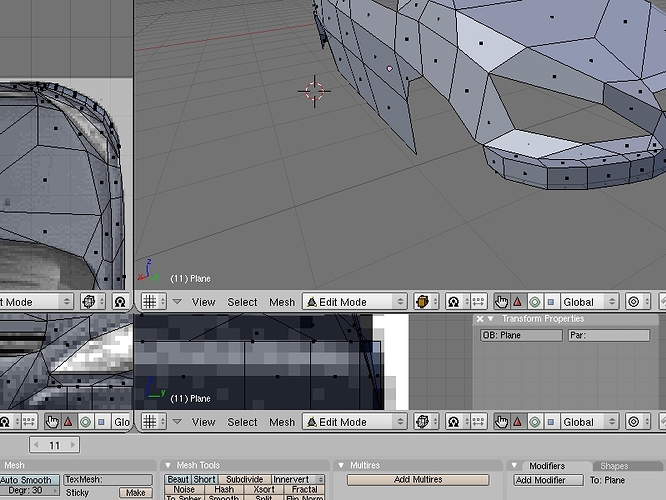Screen dimensions: 666x500
Task: Open Mesh menu in perspective view header
Action: click(x=282, y=302)
